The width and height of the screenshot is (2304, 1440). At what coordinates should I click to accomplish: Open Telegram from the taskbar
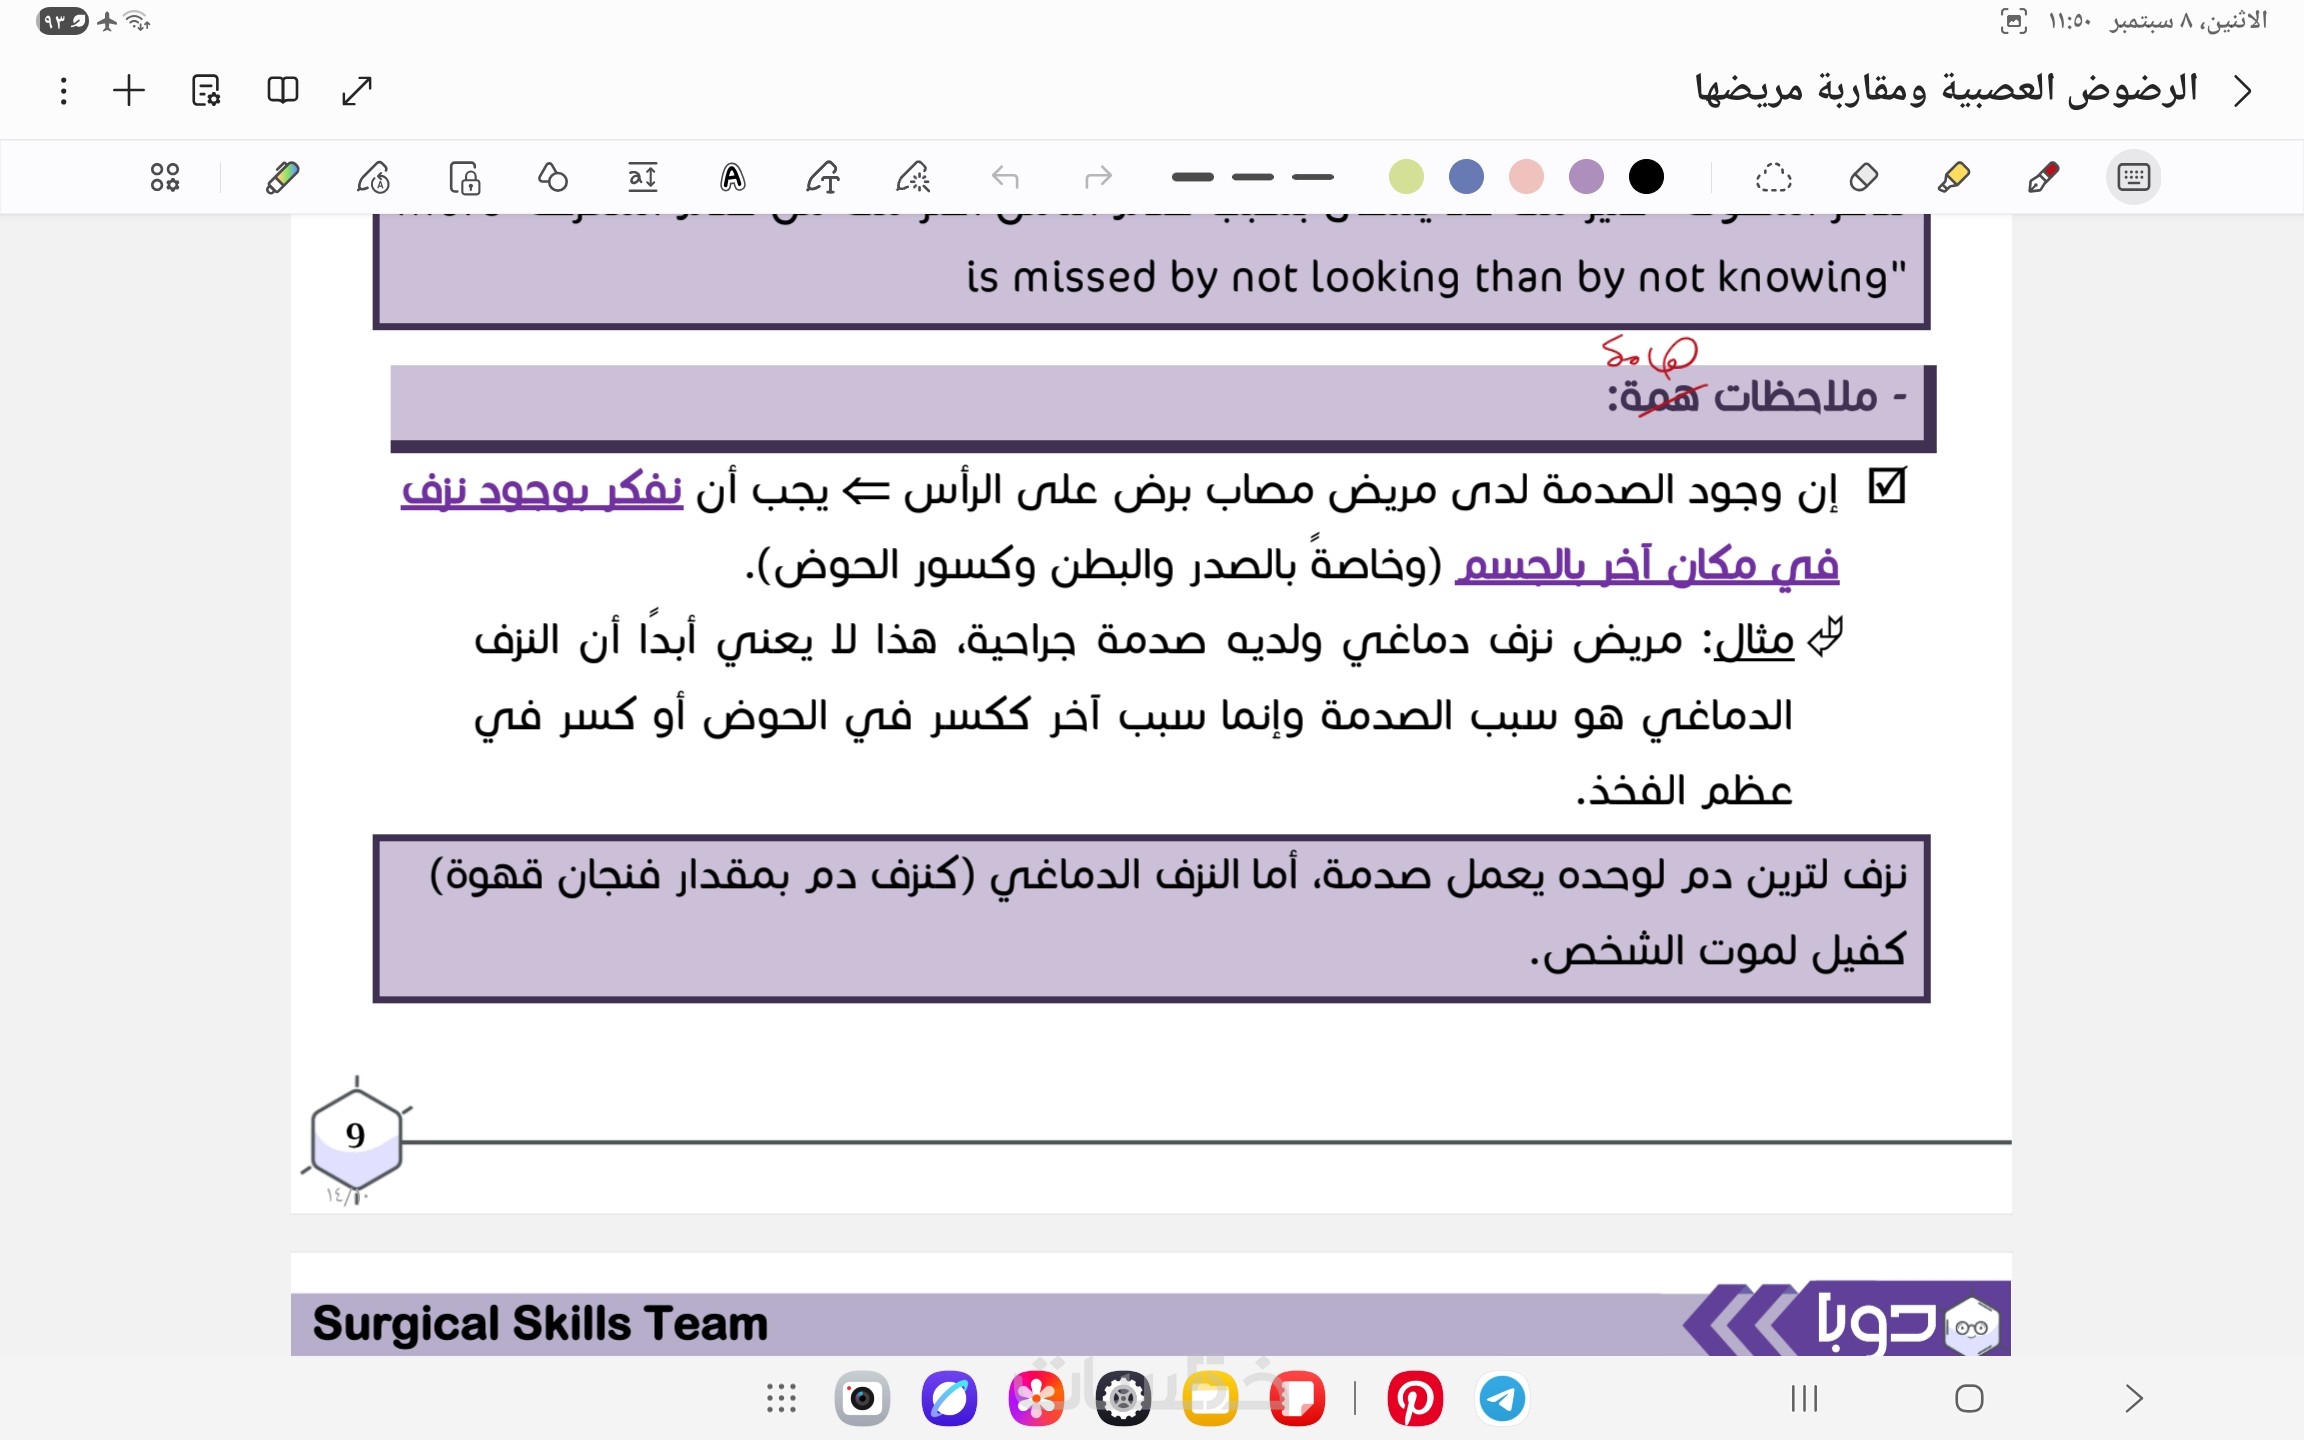tap(1502, 1398)
